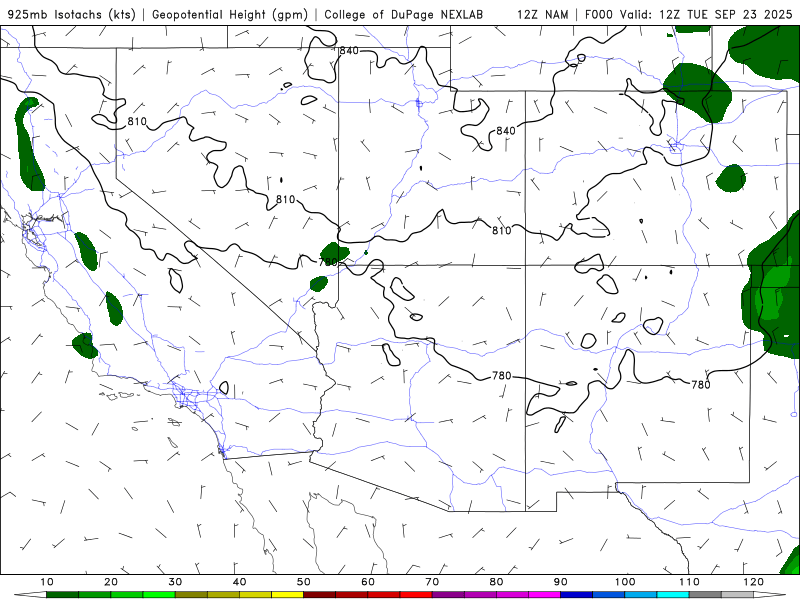
Task: Pick the light gray 115-120 kt swatch
Action: click(x=737, y=595)
